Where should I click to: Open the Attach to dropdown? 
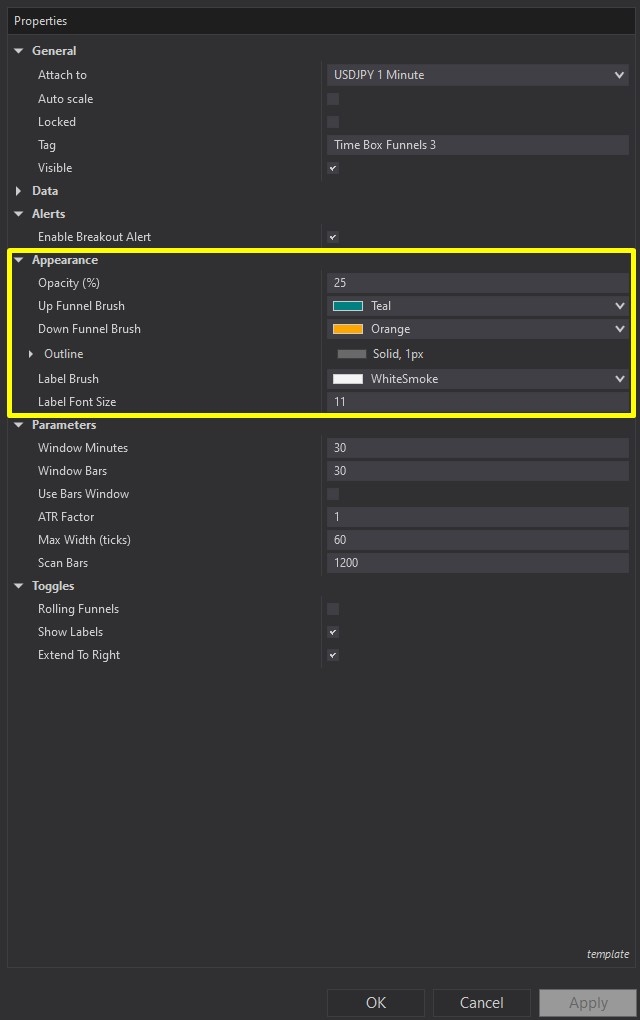pos(477,75)
